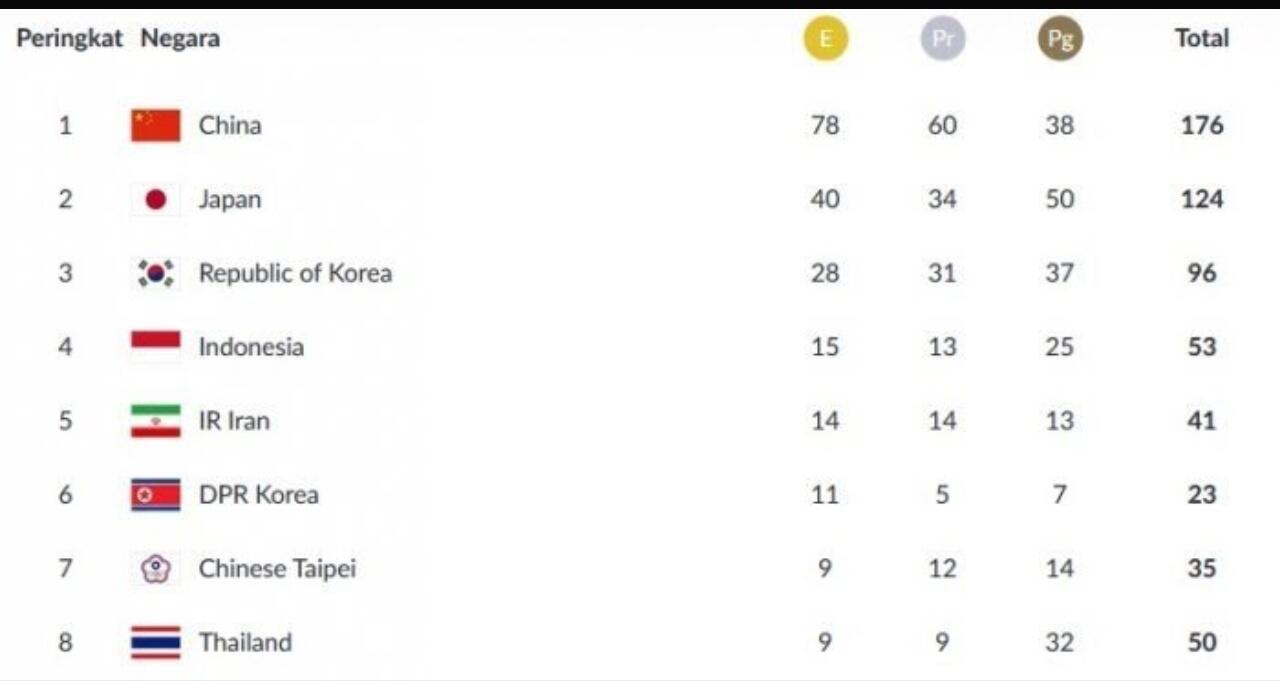Screen dimensions: 1280x681
Task: Click the Negara column header
Action: [180, 39]
